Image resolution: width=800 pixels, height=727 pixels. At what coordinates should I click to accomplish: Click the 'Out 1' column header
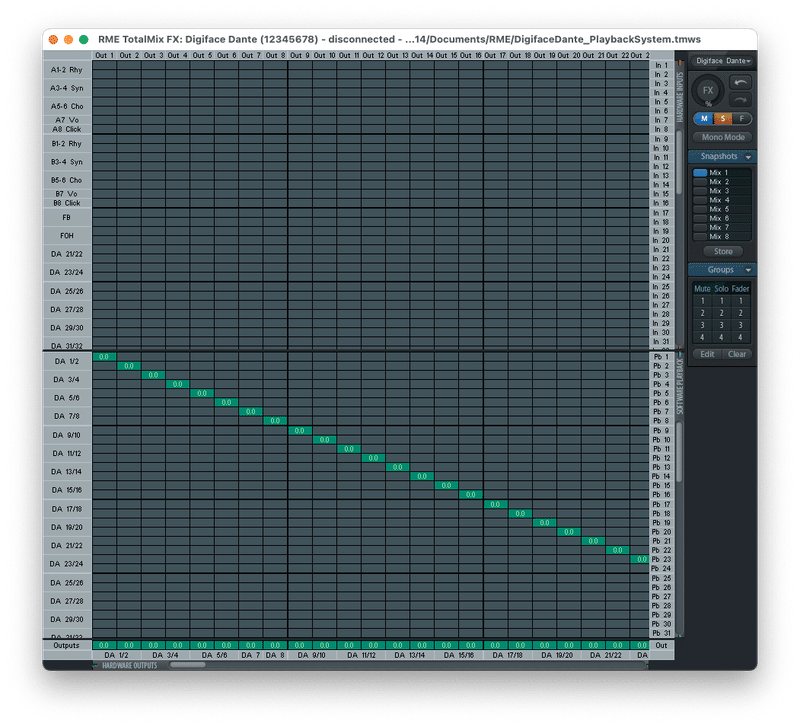(x=104, y=55)
